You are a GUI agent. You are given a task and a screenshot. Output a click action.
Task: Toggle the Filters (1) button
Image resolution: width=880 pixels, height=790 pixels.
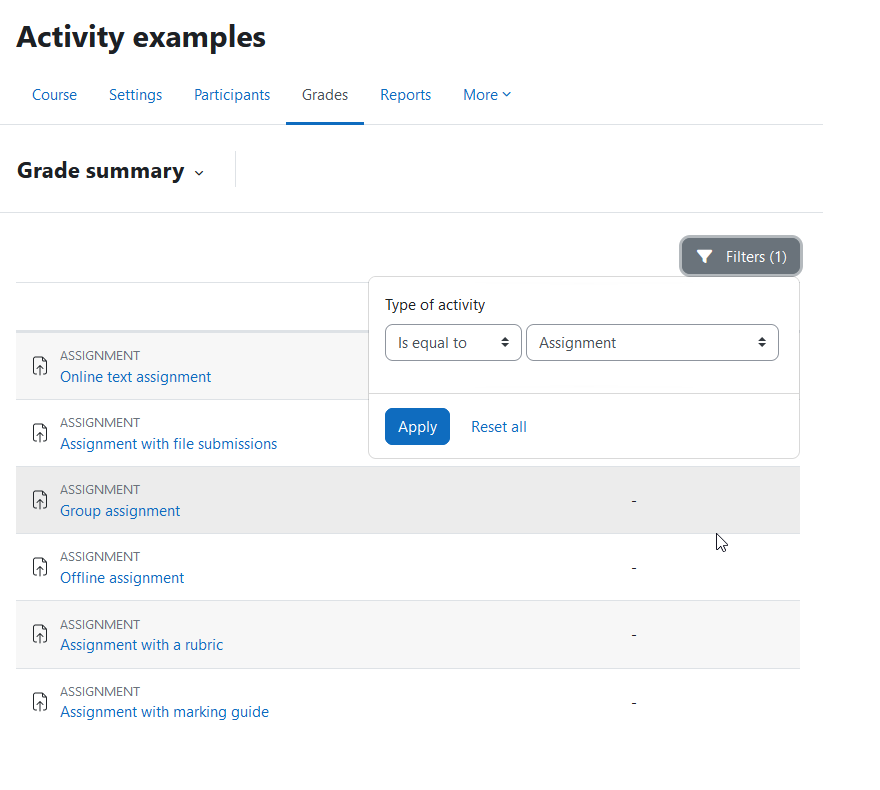pos(740,256)
